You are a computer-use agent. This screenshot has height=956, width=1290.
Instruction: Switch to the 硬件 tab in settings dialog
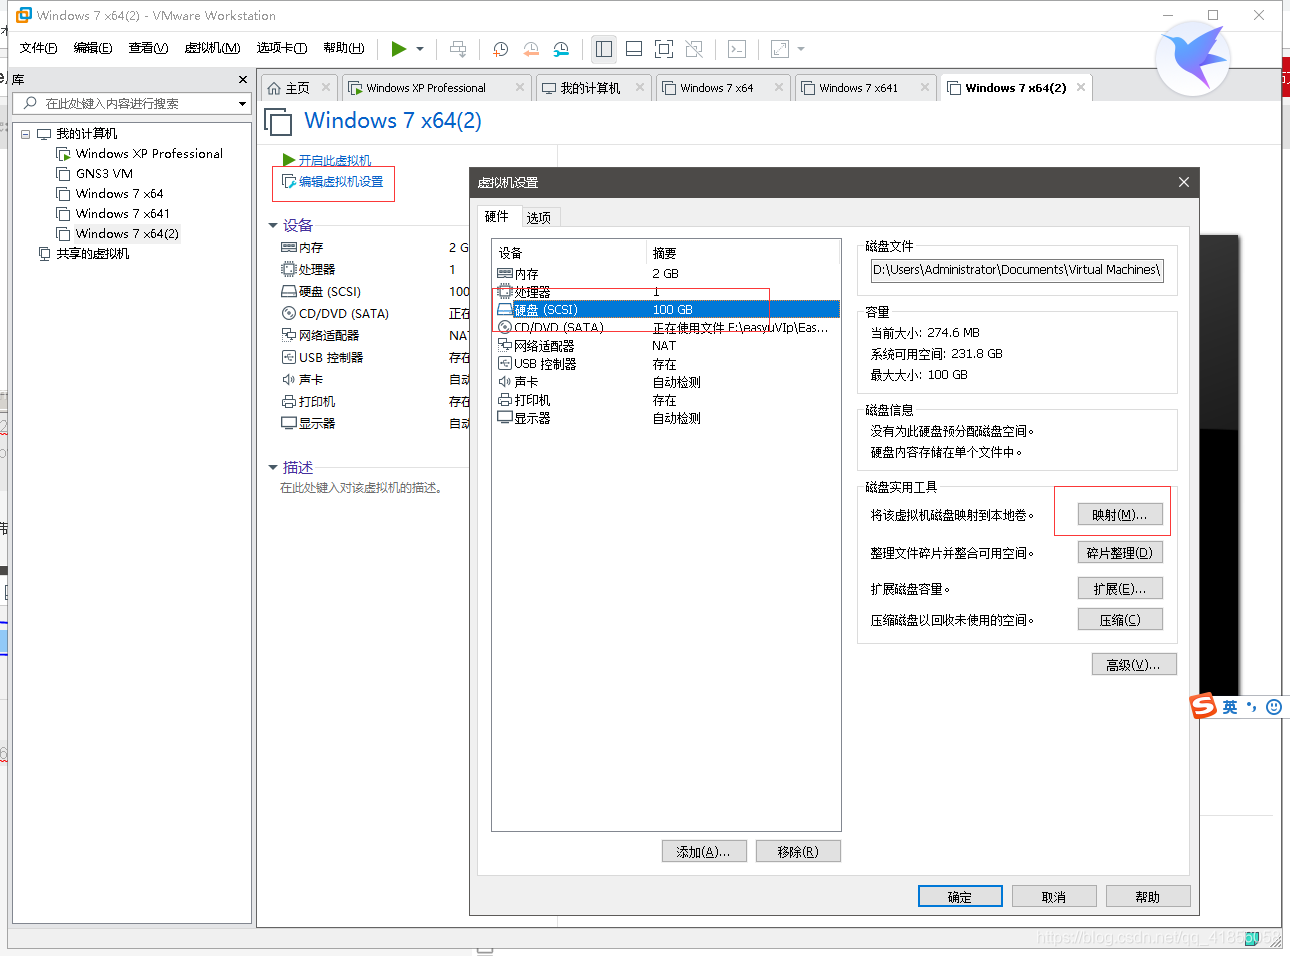497,217
